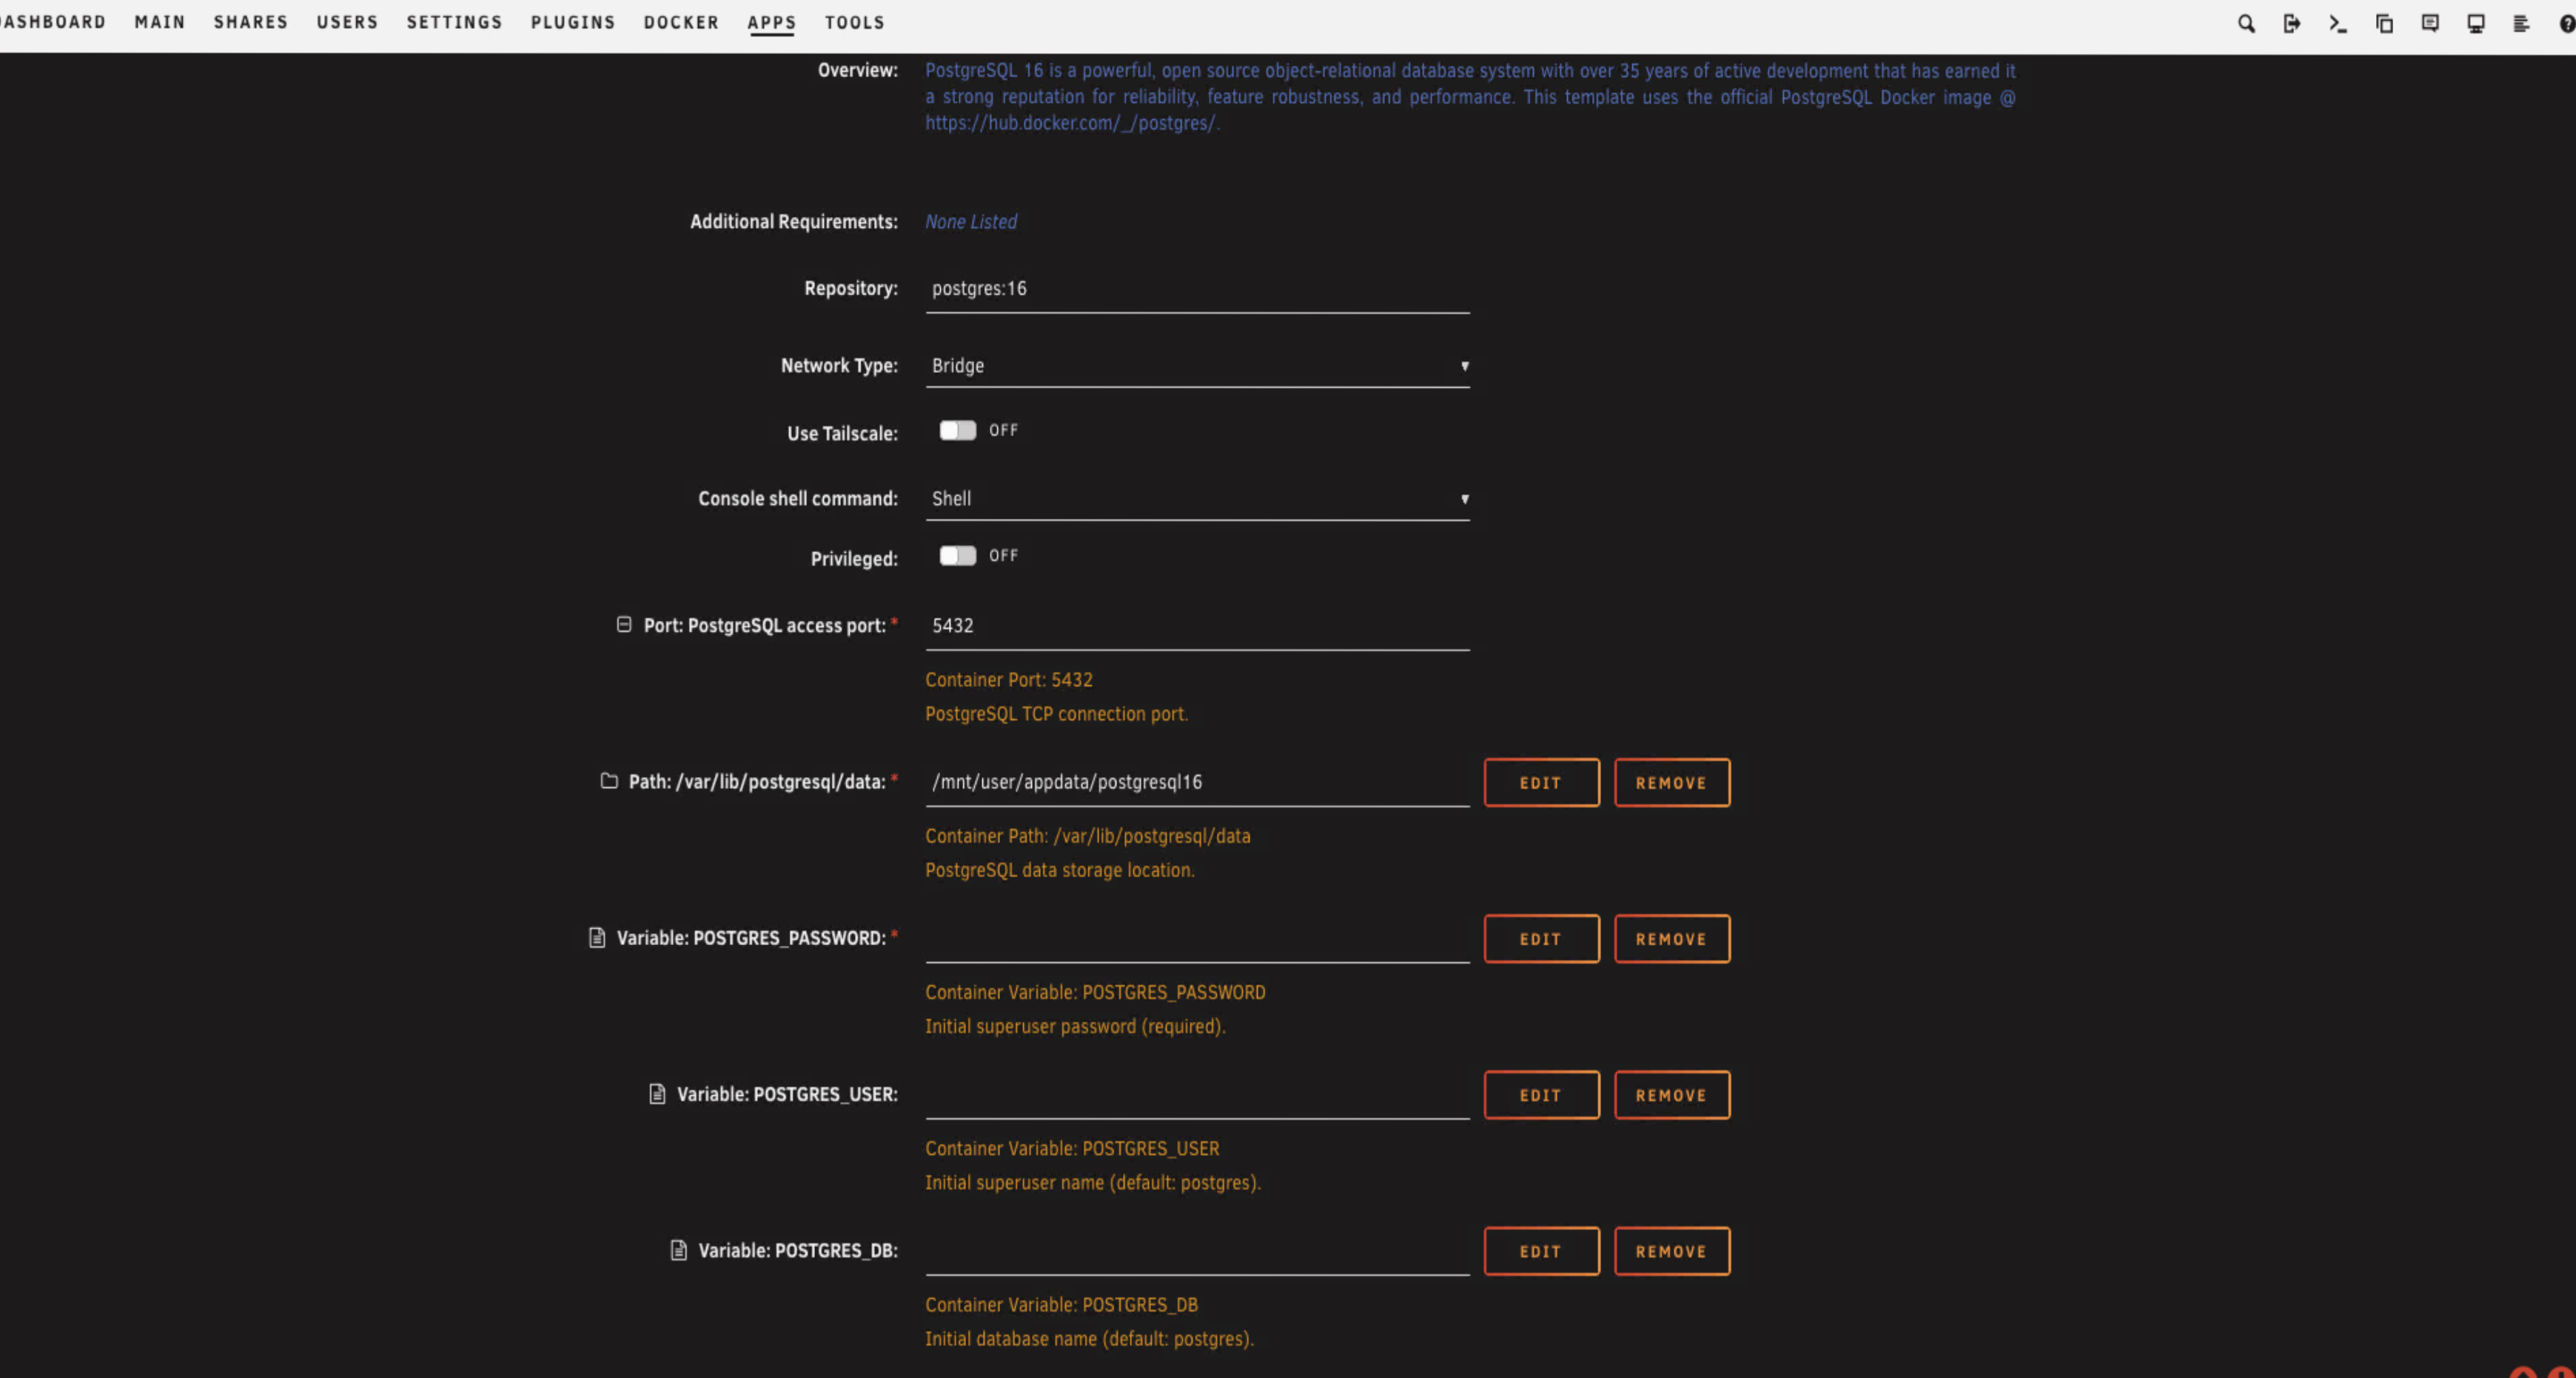Open the file manager copy icon
2576x1378 pixels.
point(2384,23)
